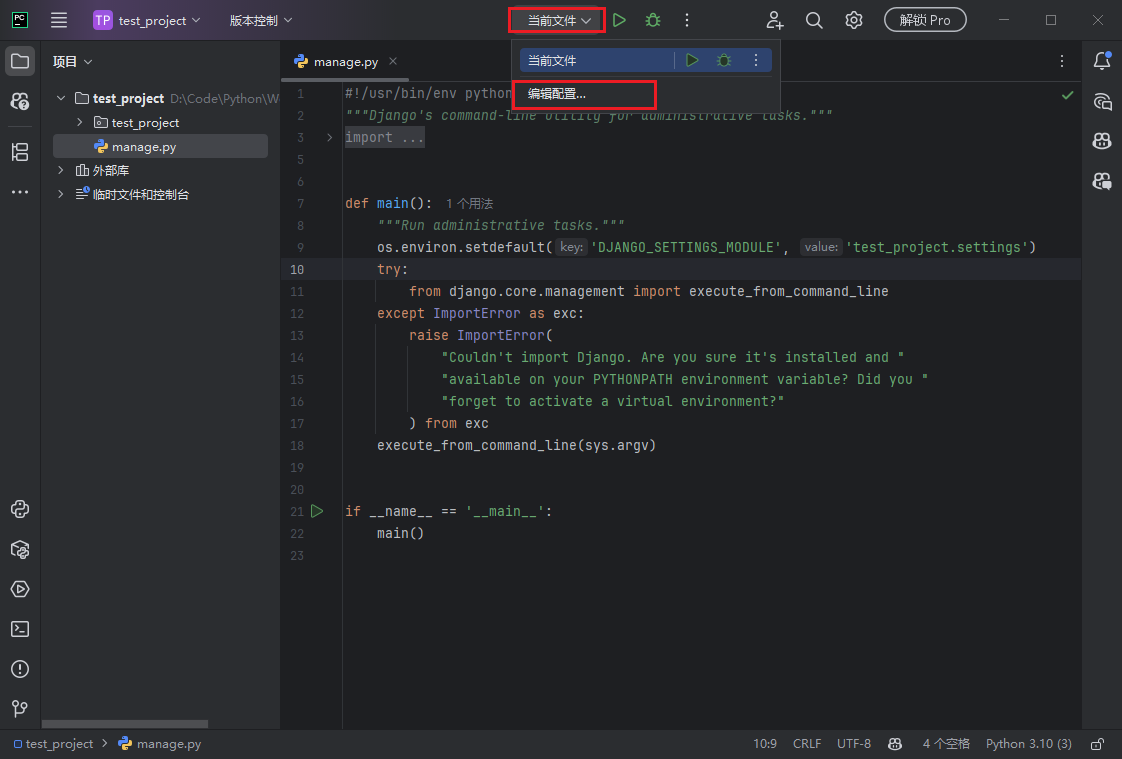Open the Python 3.10 (3) interpreter selector

pyautogui.click(x=1028, y=744)
